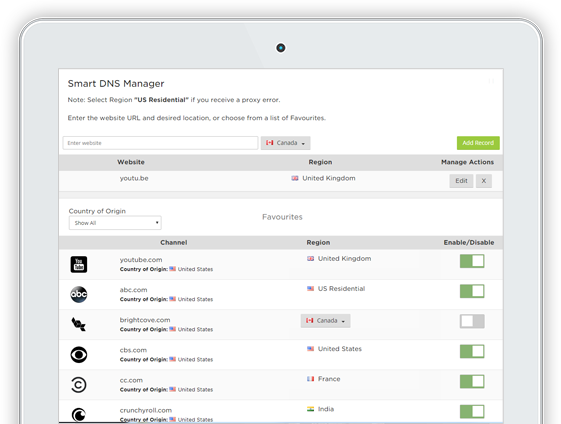
Task: Click the ABC network logo icon
Action: (x=79, y=294)
